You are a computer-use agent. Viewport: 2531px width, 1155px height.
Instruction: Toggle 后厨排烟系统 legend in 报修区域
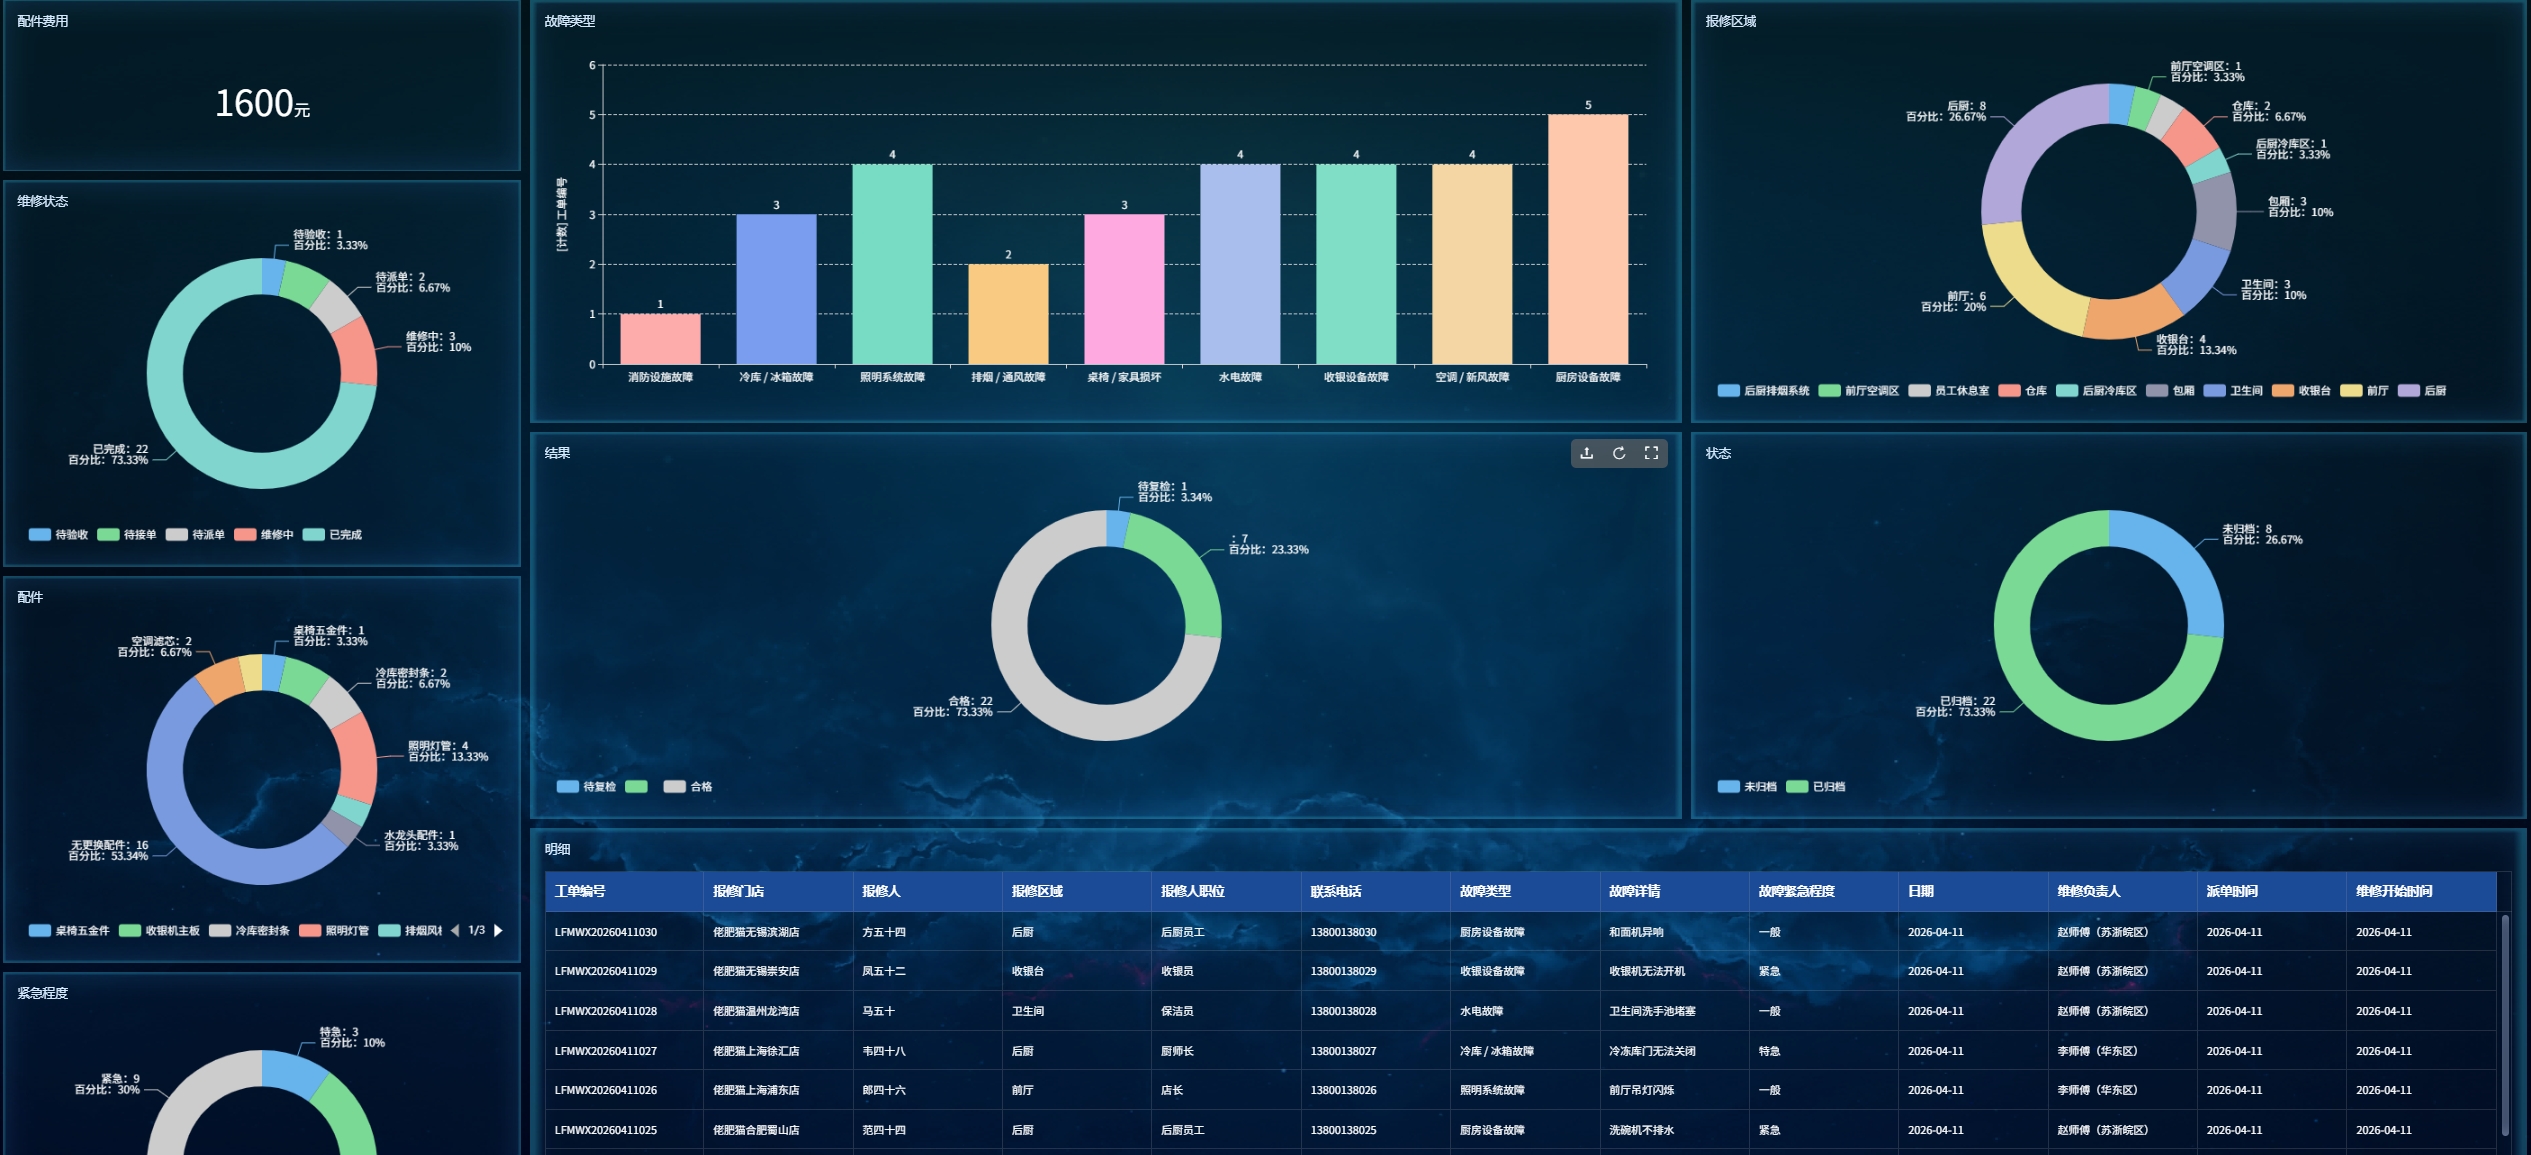[x=1763, y=391]
